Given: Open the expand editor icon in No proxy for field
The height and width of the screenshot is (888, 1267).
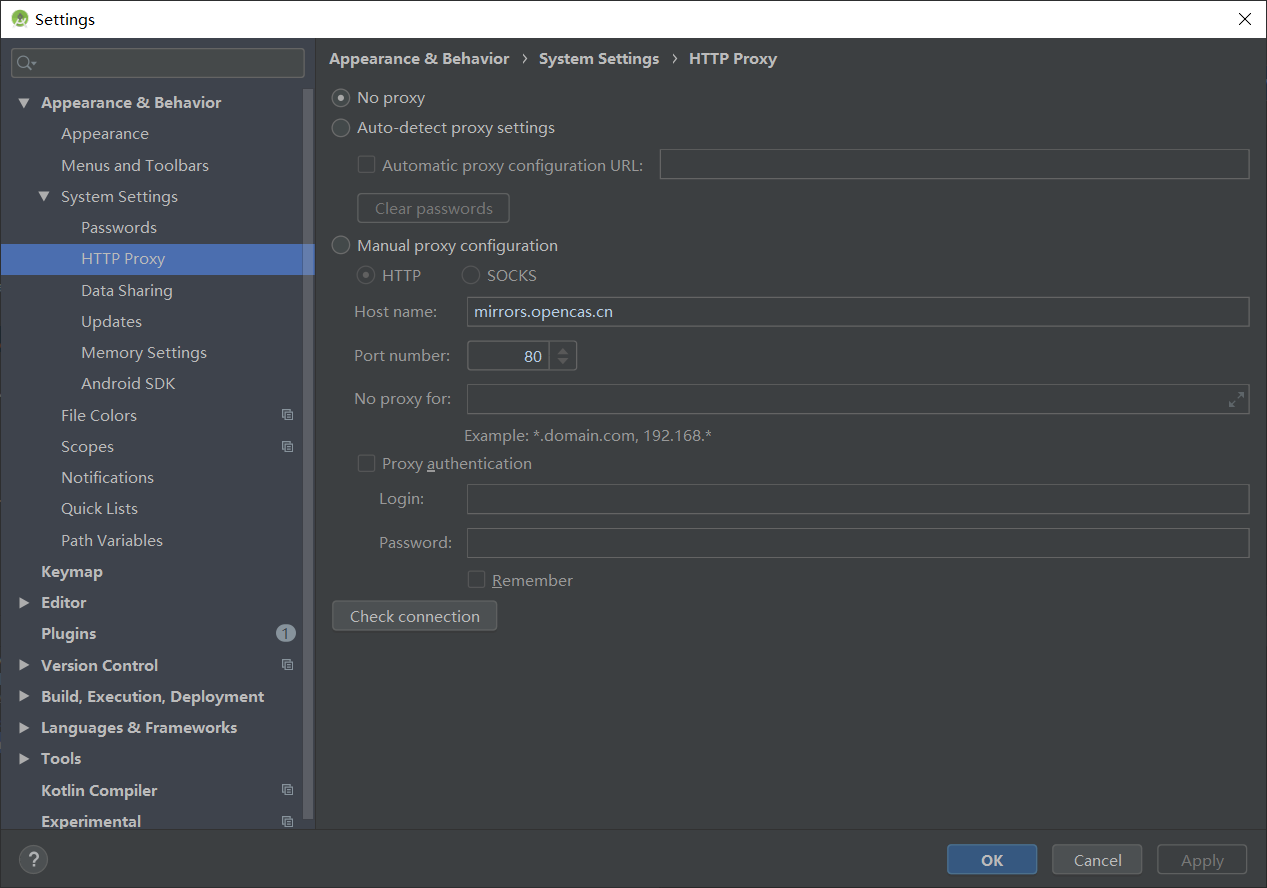Looking at the screenshot, I should 1237,398.
